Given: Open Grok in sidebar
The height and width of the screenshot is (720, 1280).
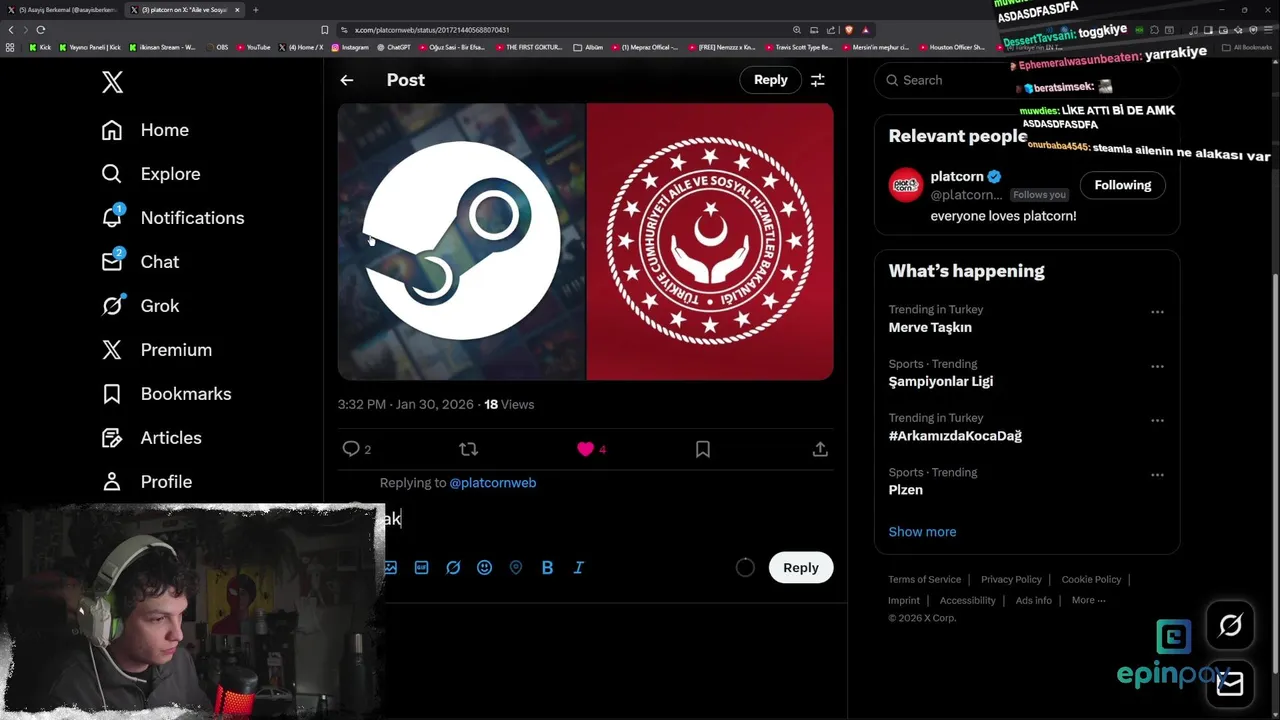Looking at the screenshot, I should pyautogui.click(x=140, y=306).
